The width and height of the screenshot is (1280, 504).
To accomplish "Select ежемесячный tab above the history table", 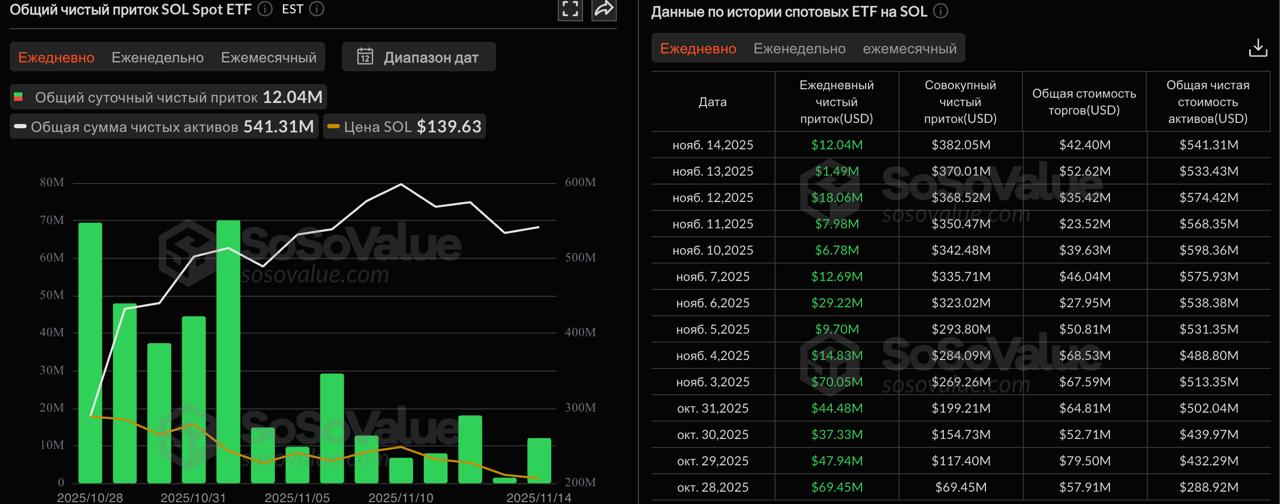I will 909,48.
